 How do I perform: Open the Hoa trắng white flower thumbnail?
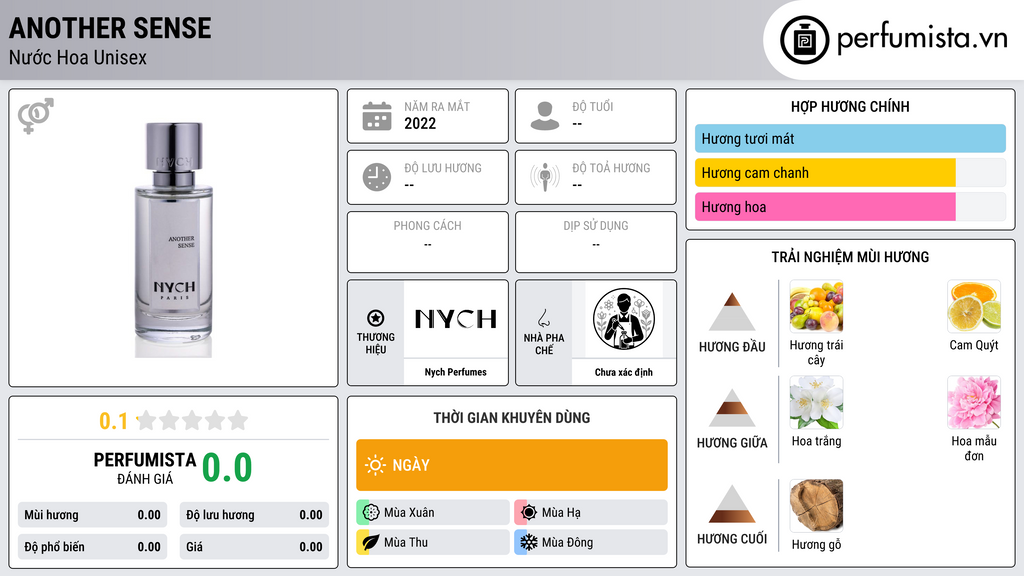816,403
